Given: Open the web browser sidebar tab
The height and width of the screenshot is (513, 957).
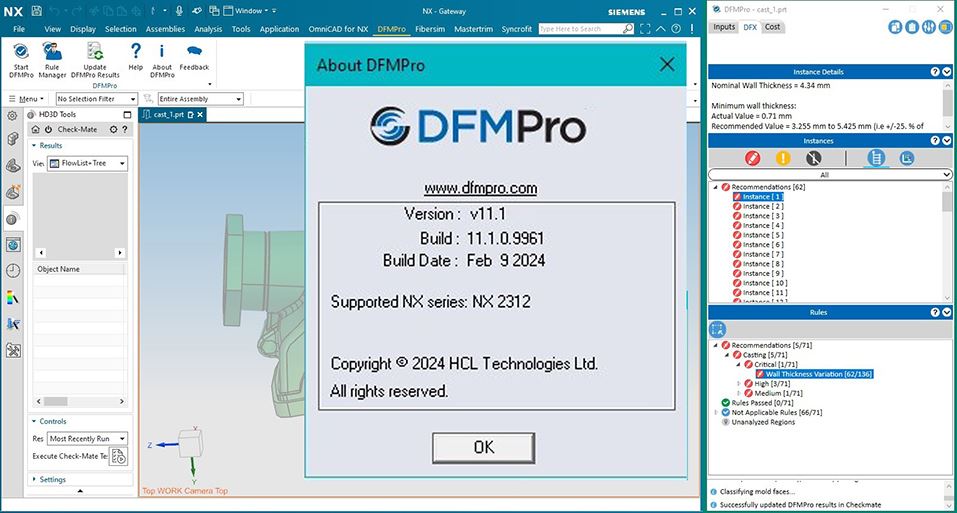Looking at the screenshot, I should click(13, 245).
